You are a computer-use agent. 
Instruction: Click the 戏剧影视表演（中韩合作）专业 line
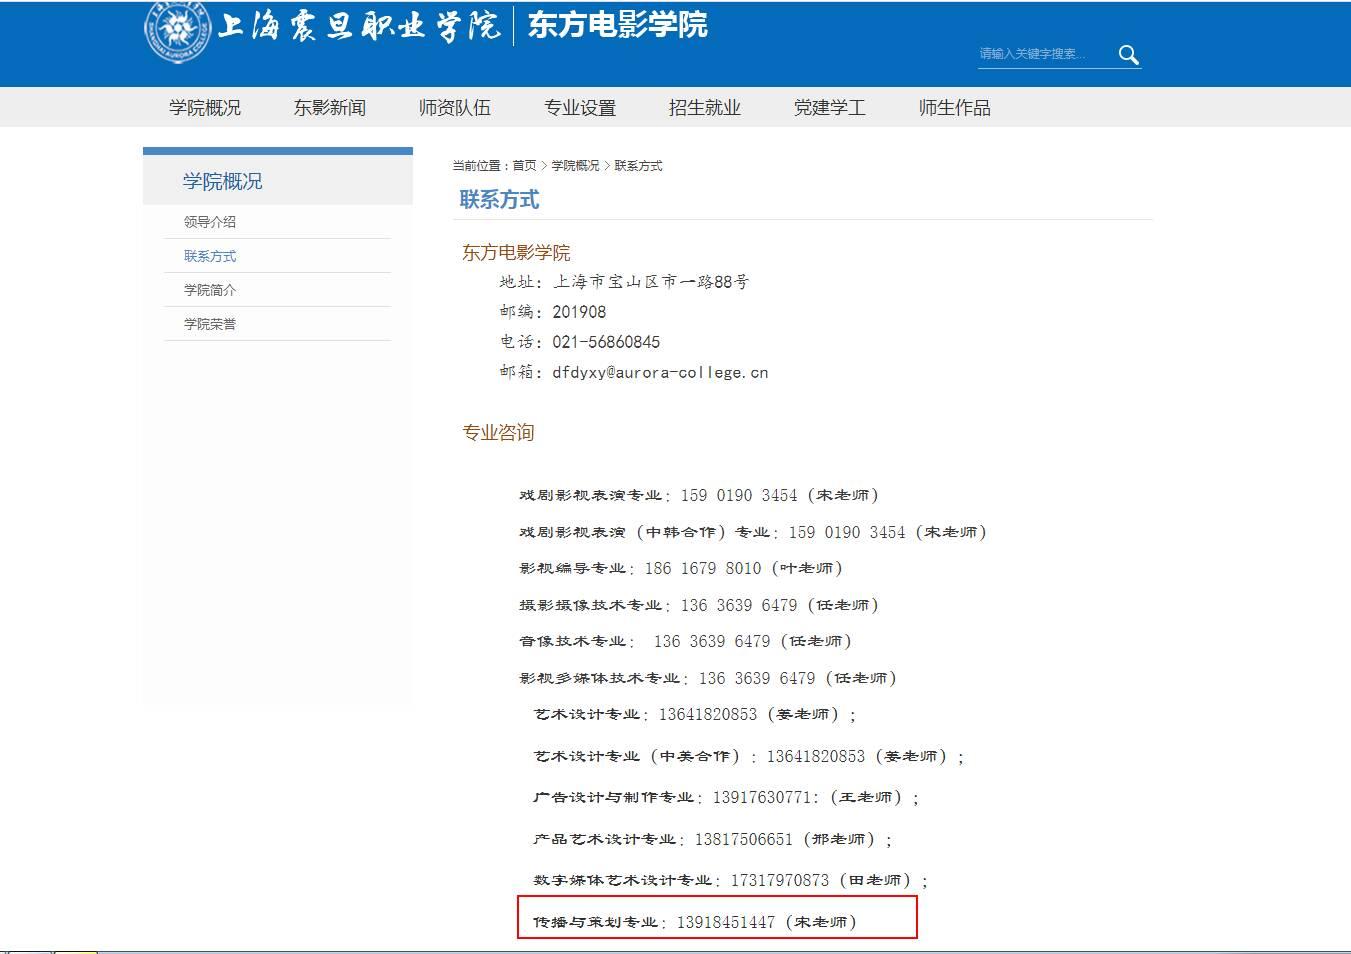[x=753, y=532]
